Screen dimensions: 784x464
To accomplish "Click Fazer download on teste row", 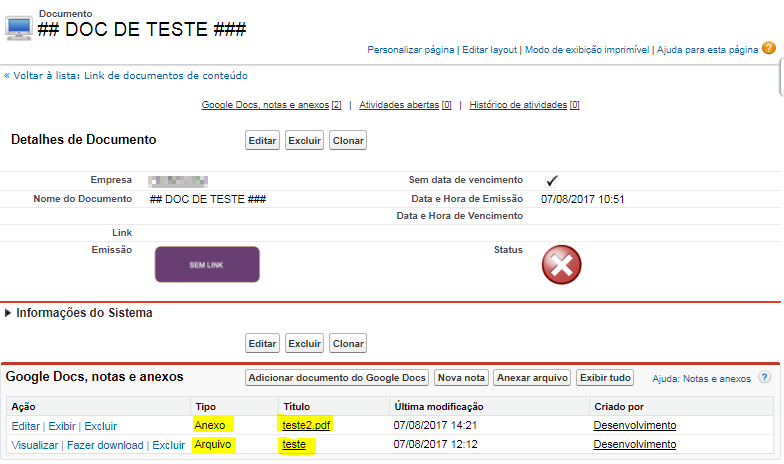I will click(x=105, y=445).
